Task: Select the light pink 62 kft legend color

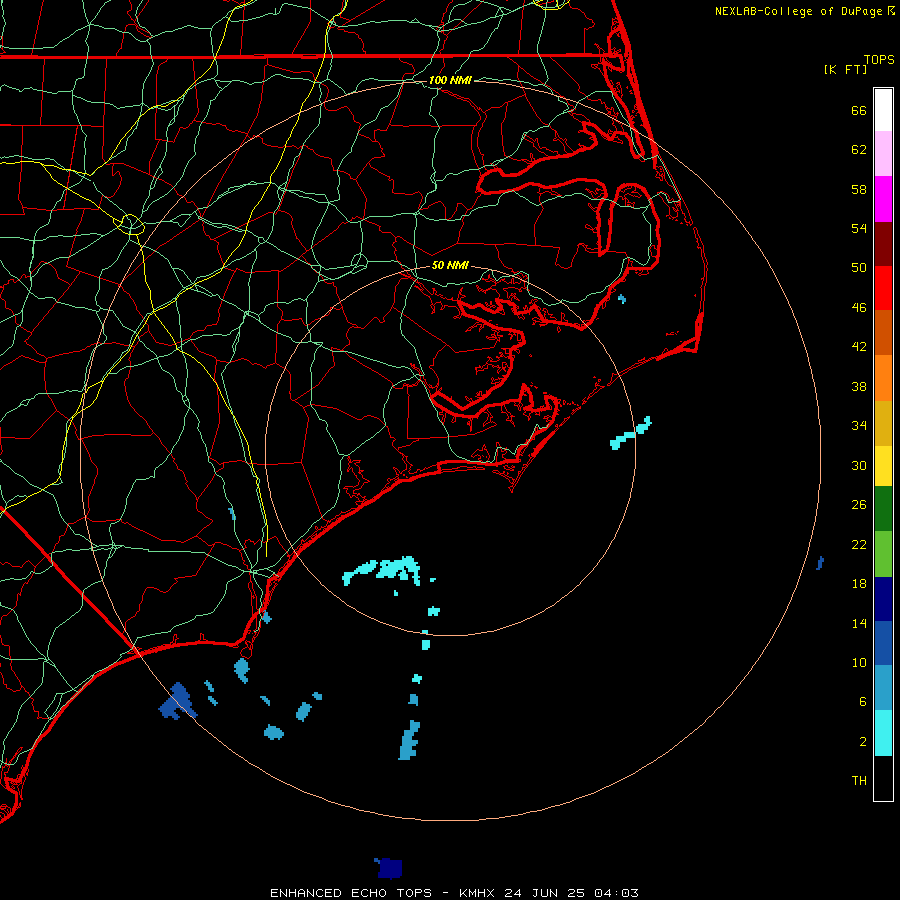Action: pos(883,153)
